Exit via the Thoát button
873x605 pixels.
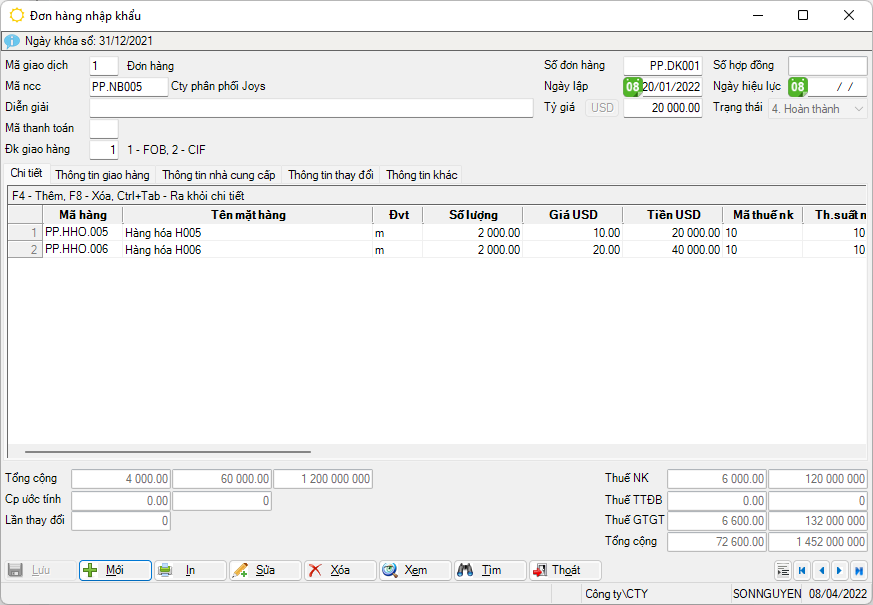[x=565, y=570]
